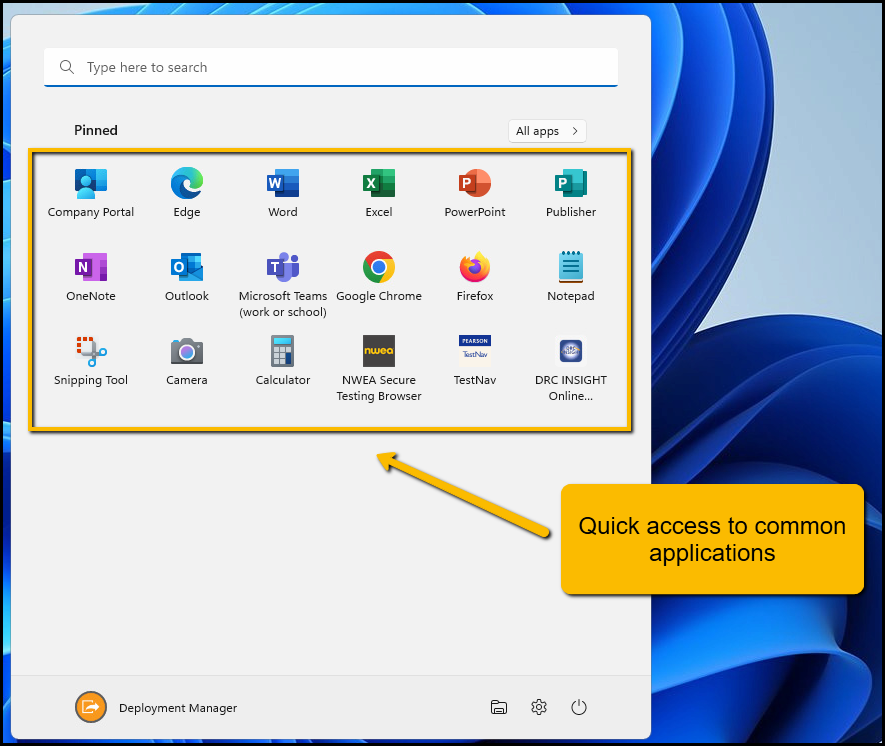885x746 pixels.
Task: Click the Deployment Manager user avatar
Action: (x=91, y=707)
